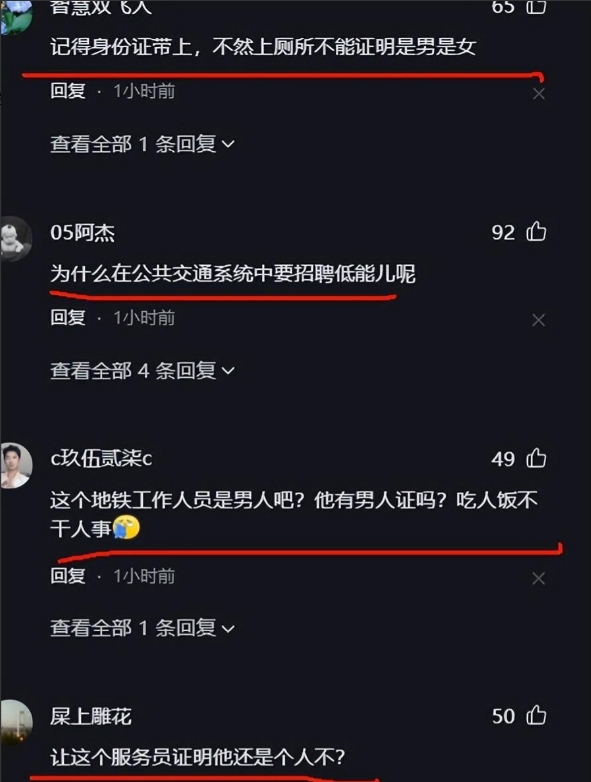Open c玖伍贰柒c's profile avatar
Image resolution: width=591 pixels, height=782 pixels.
point(15,465)
